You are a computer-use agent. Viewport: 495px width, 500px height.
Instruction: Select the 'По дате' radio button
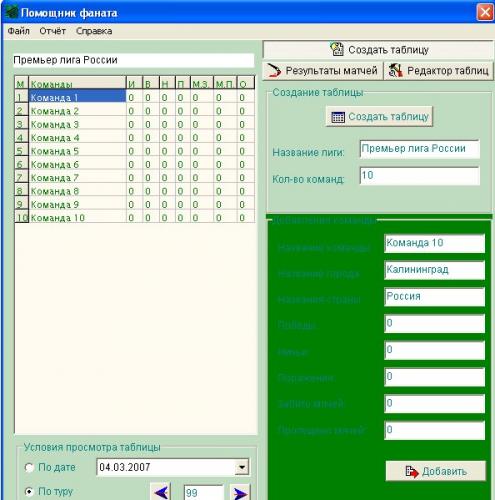29,467
